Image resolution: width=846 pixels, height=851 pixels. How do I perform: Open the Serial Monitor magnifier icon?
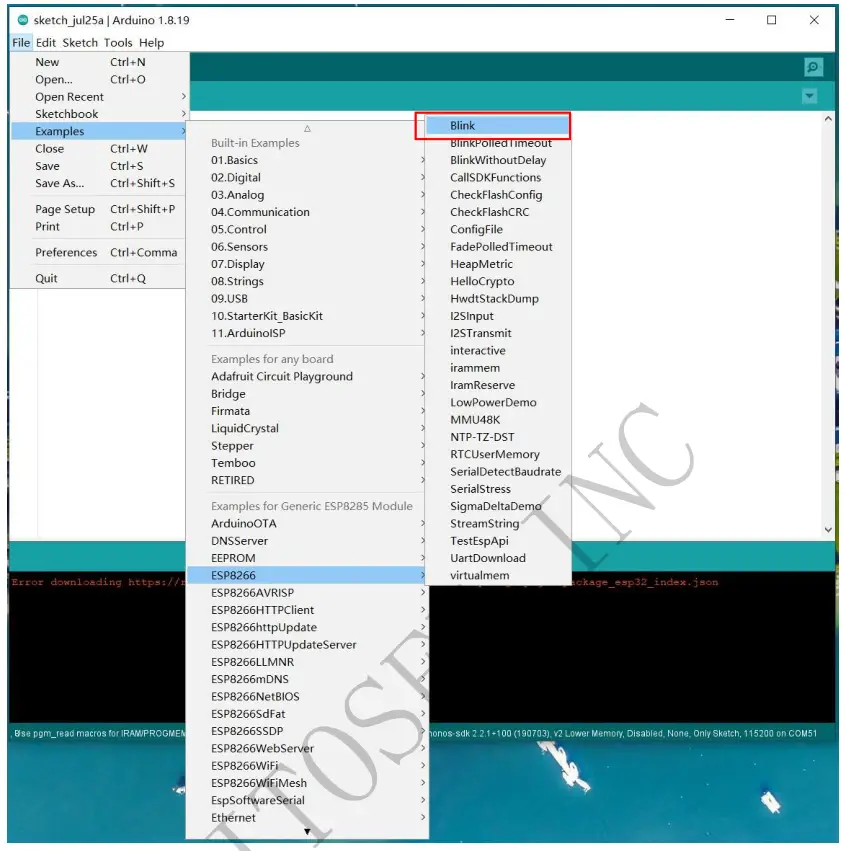coord(812,66)
